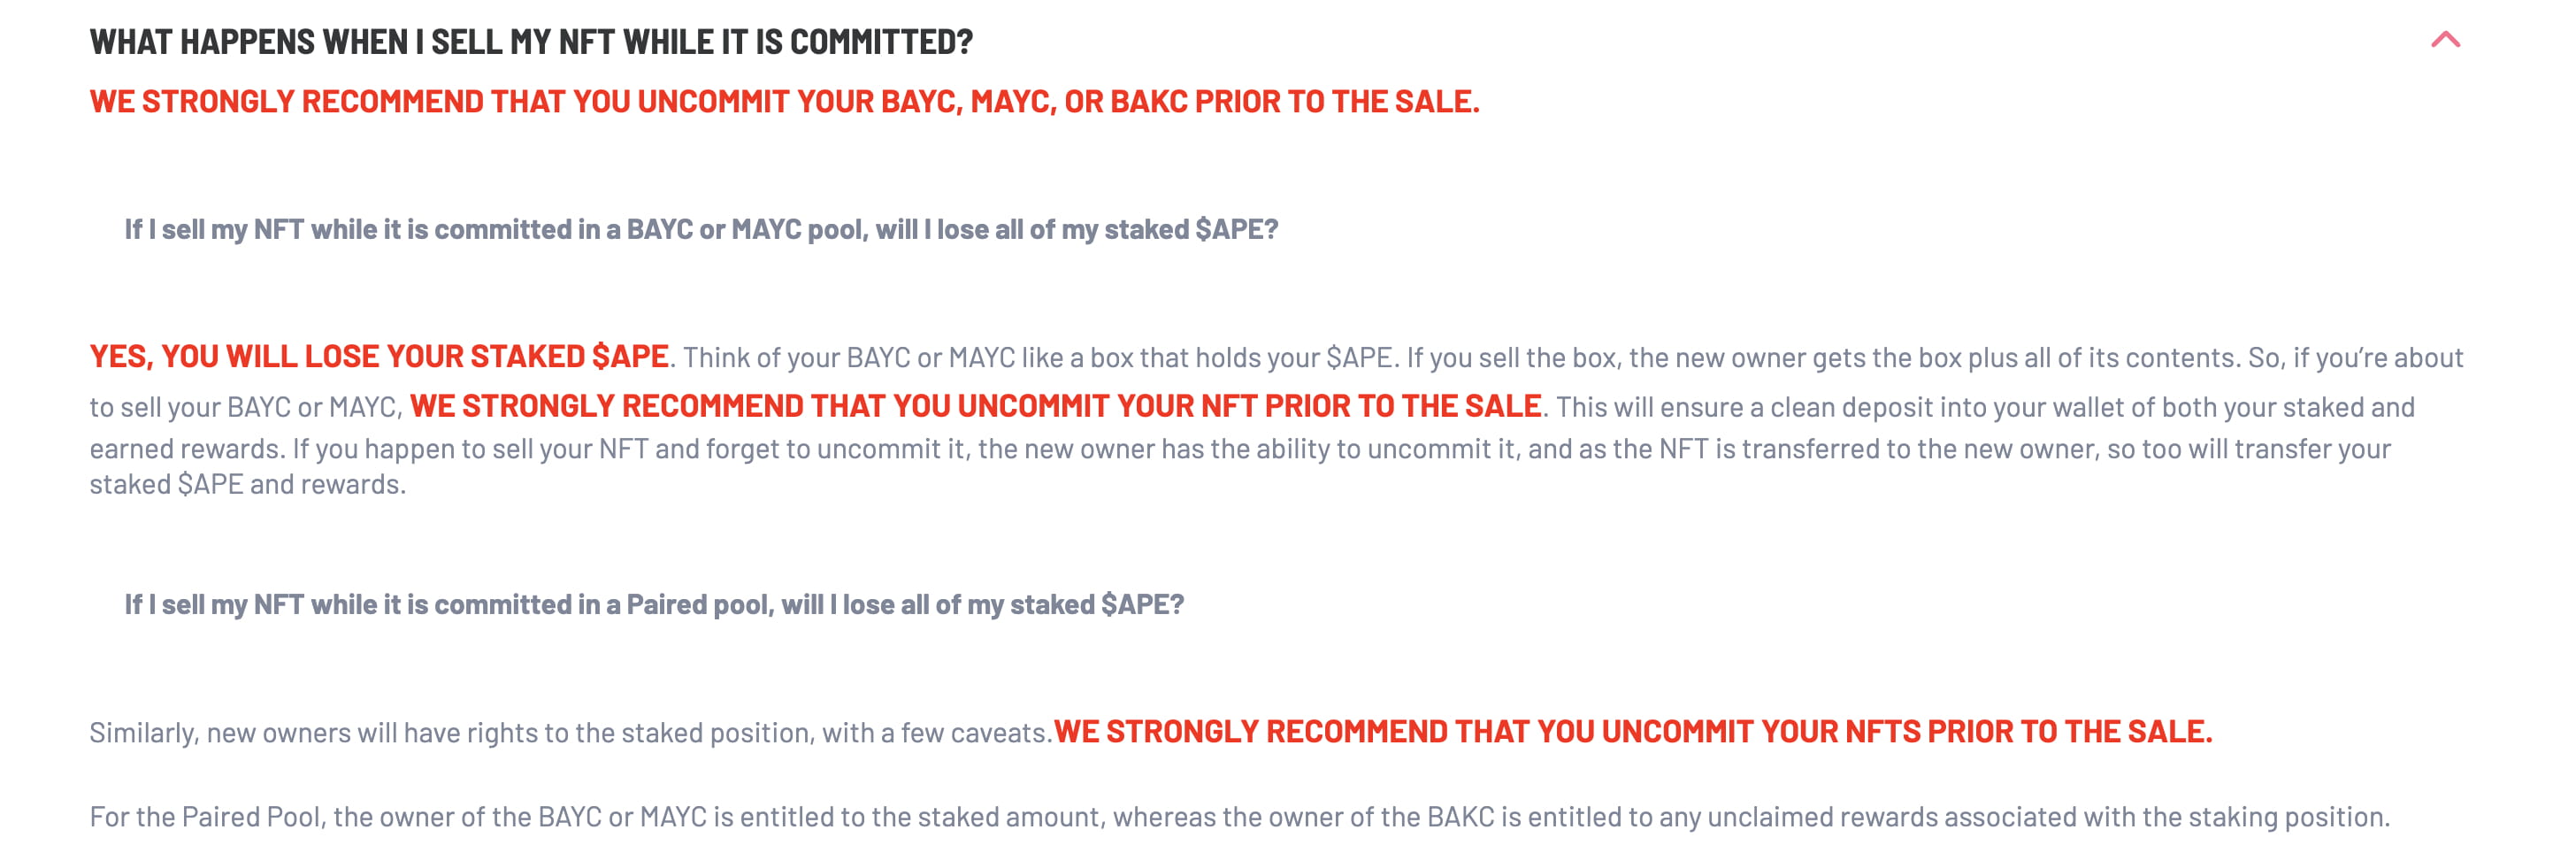Select the BAYC or MAYC pool sub-question

701,229
